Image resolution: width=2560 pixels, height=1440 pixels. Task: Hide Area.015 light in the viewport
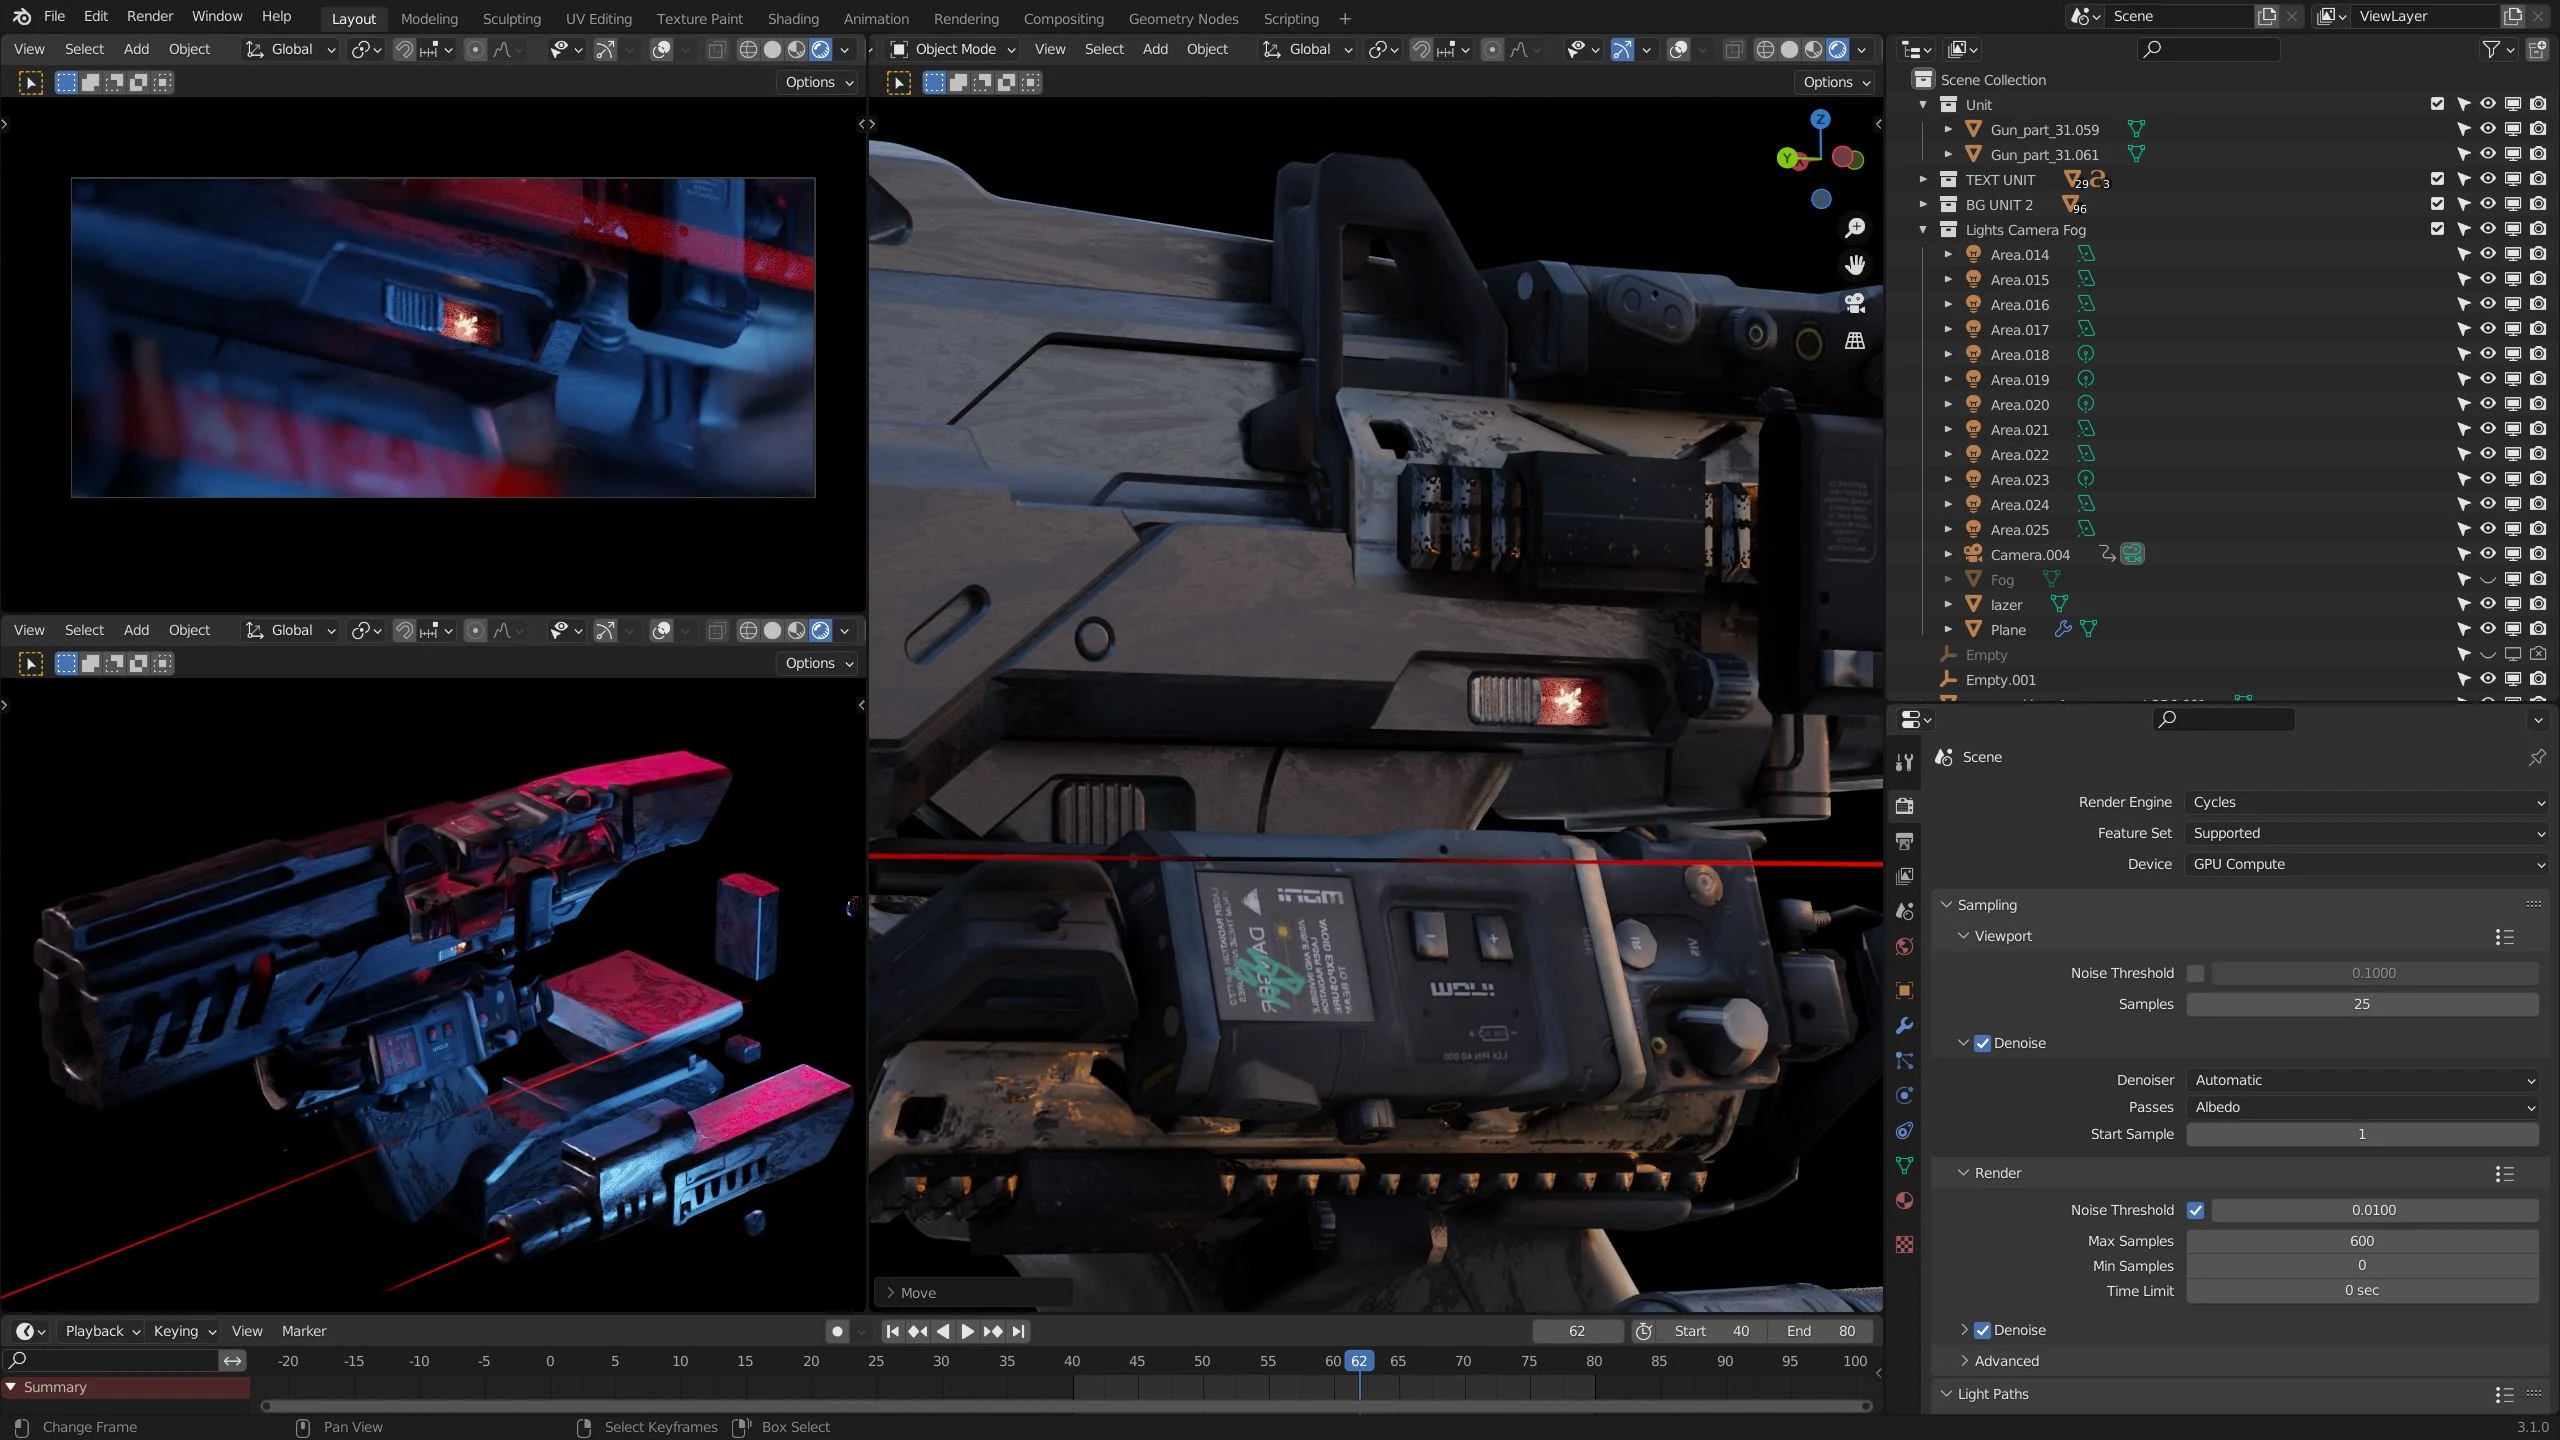(2486, 279)
